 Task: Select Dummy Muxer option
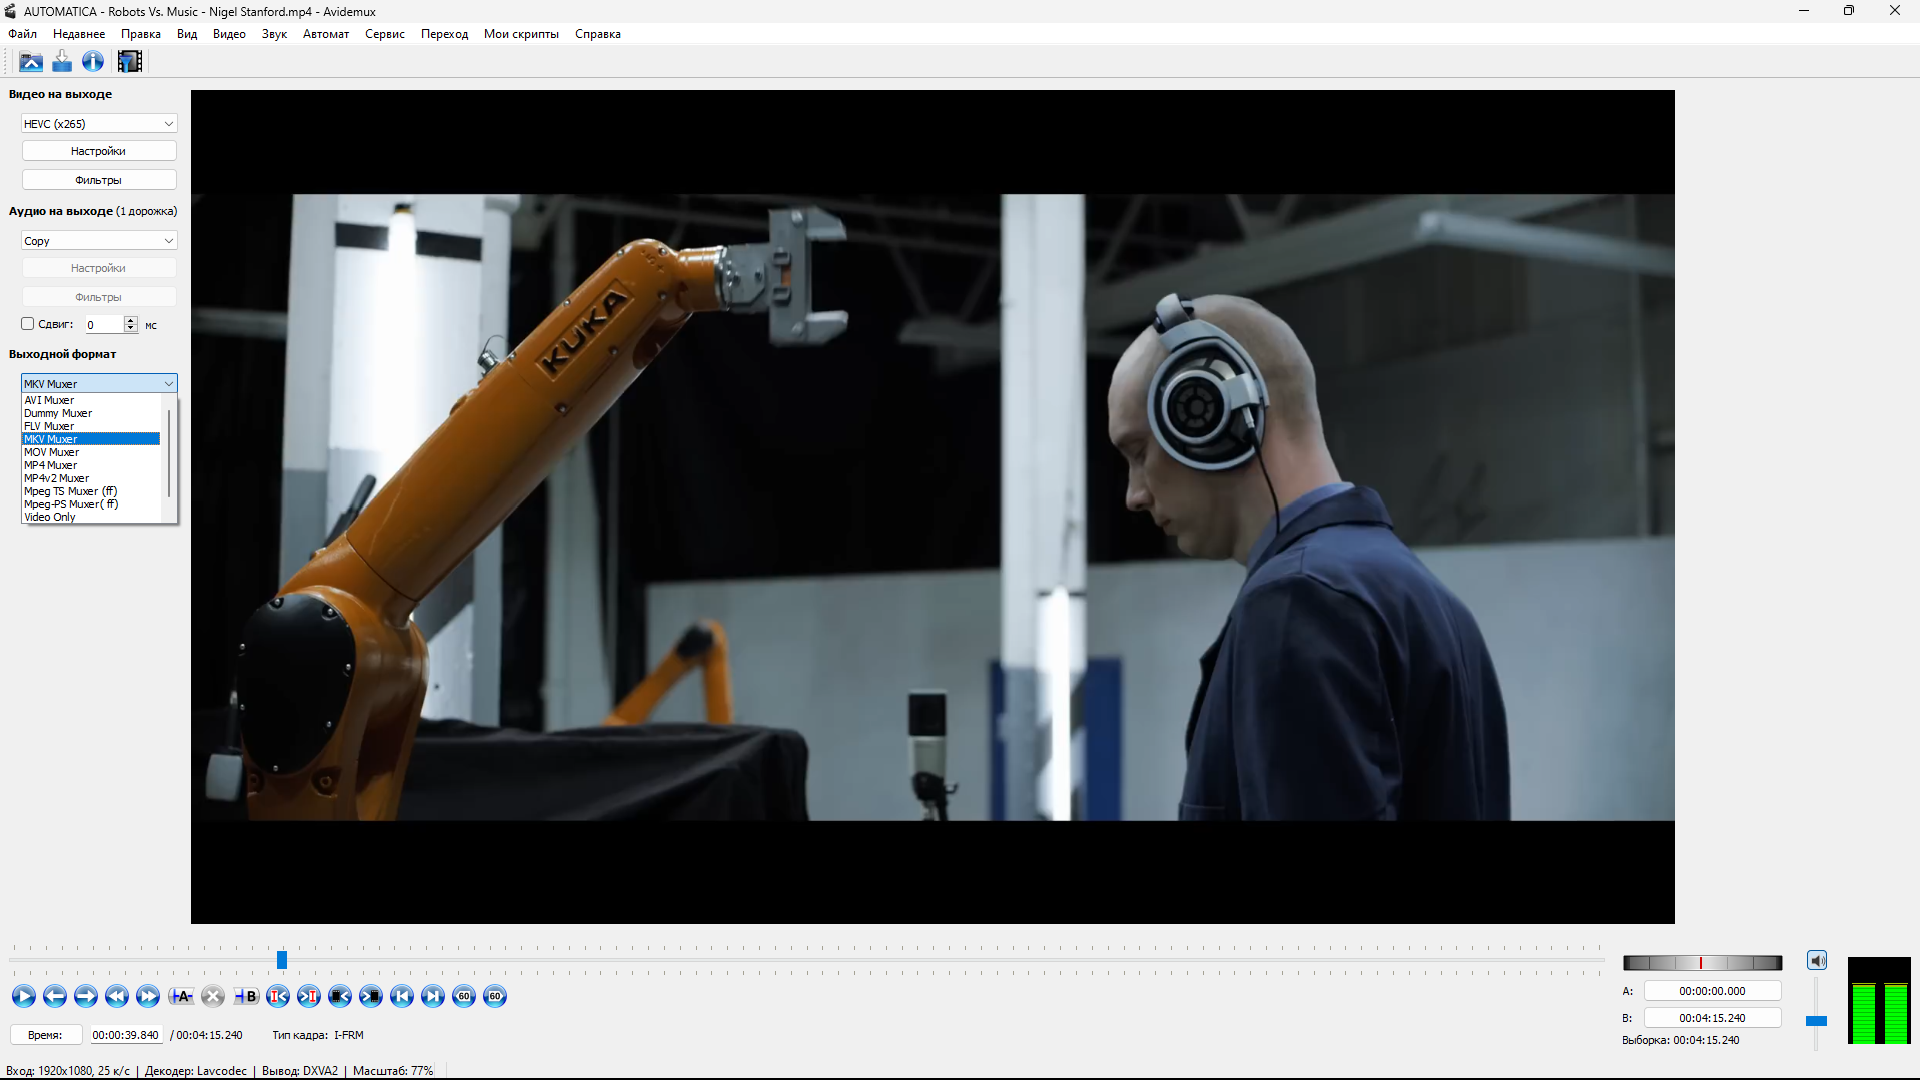point(91,413)
